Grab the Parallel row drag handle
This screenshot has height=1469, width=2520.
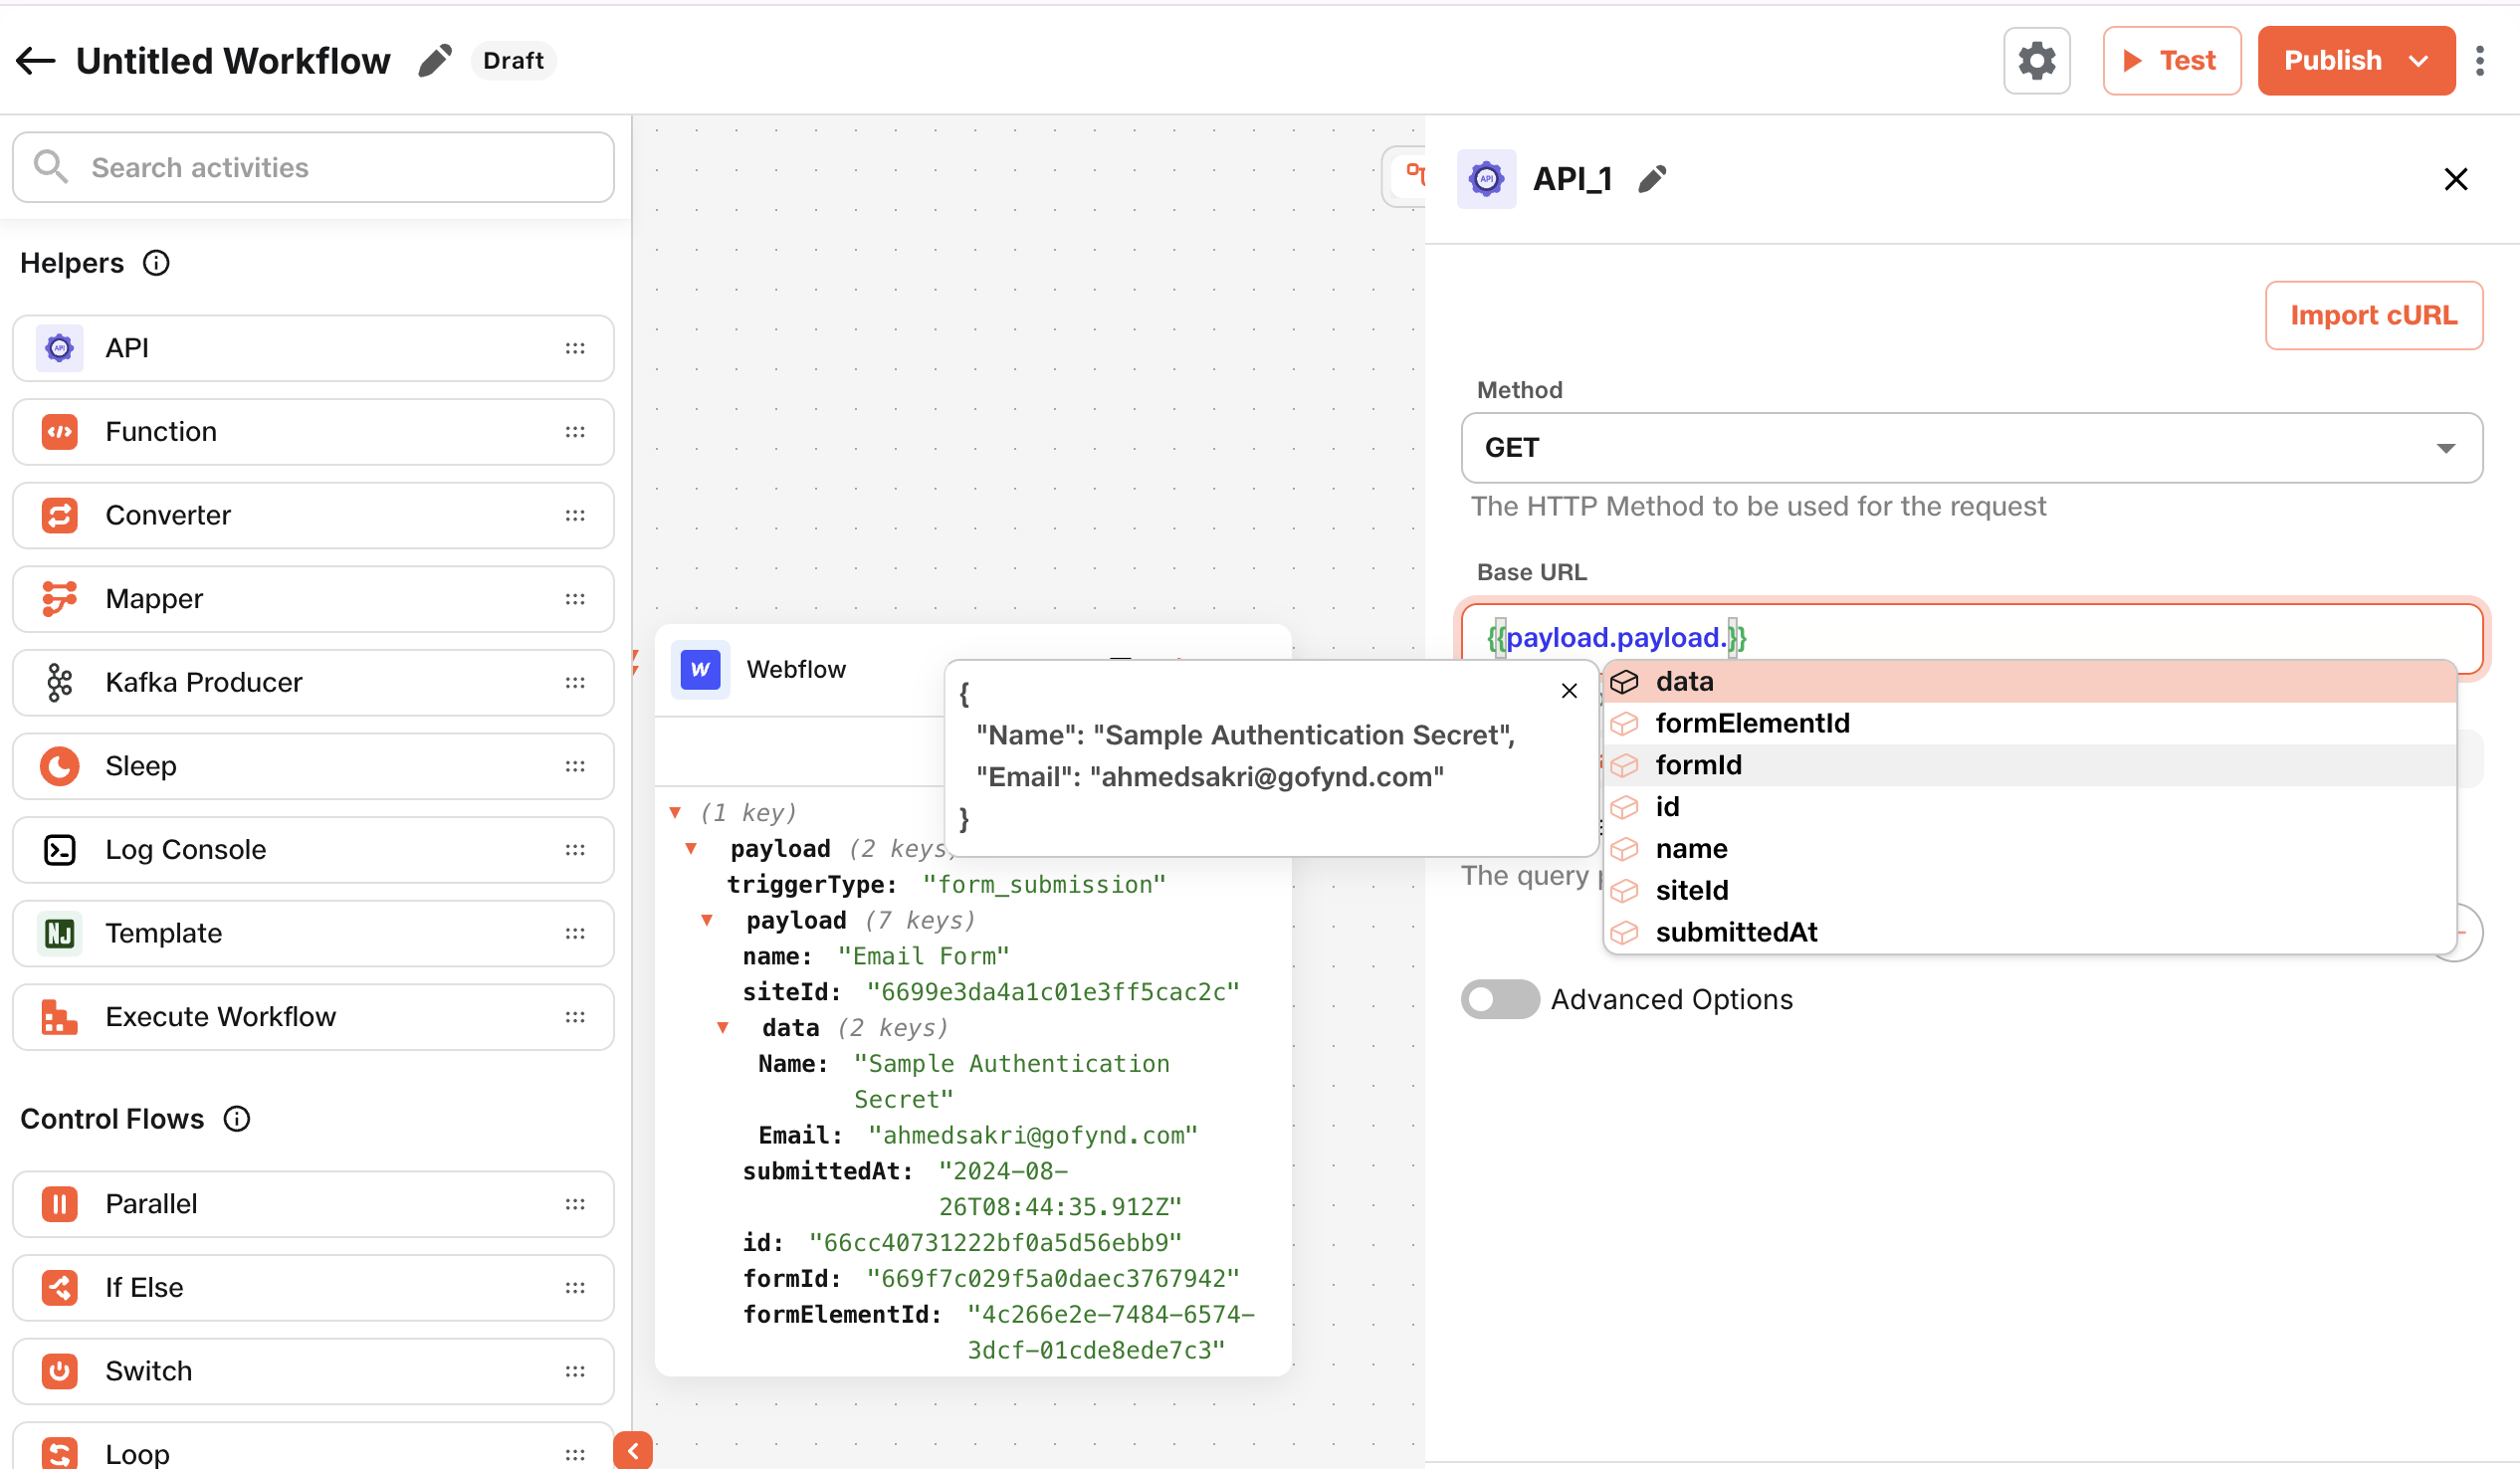pos(575,1204)
